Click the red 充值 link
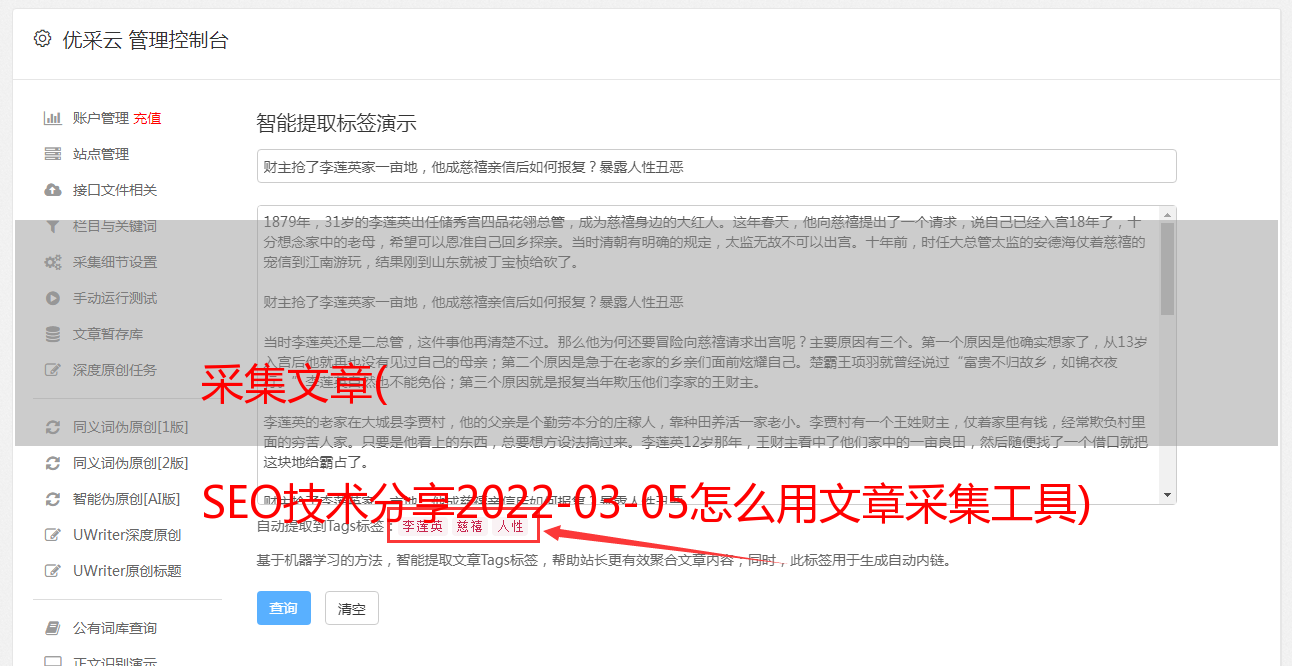Screen dimensions: 1292x666 click(147, 118)
